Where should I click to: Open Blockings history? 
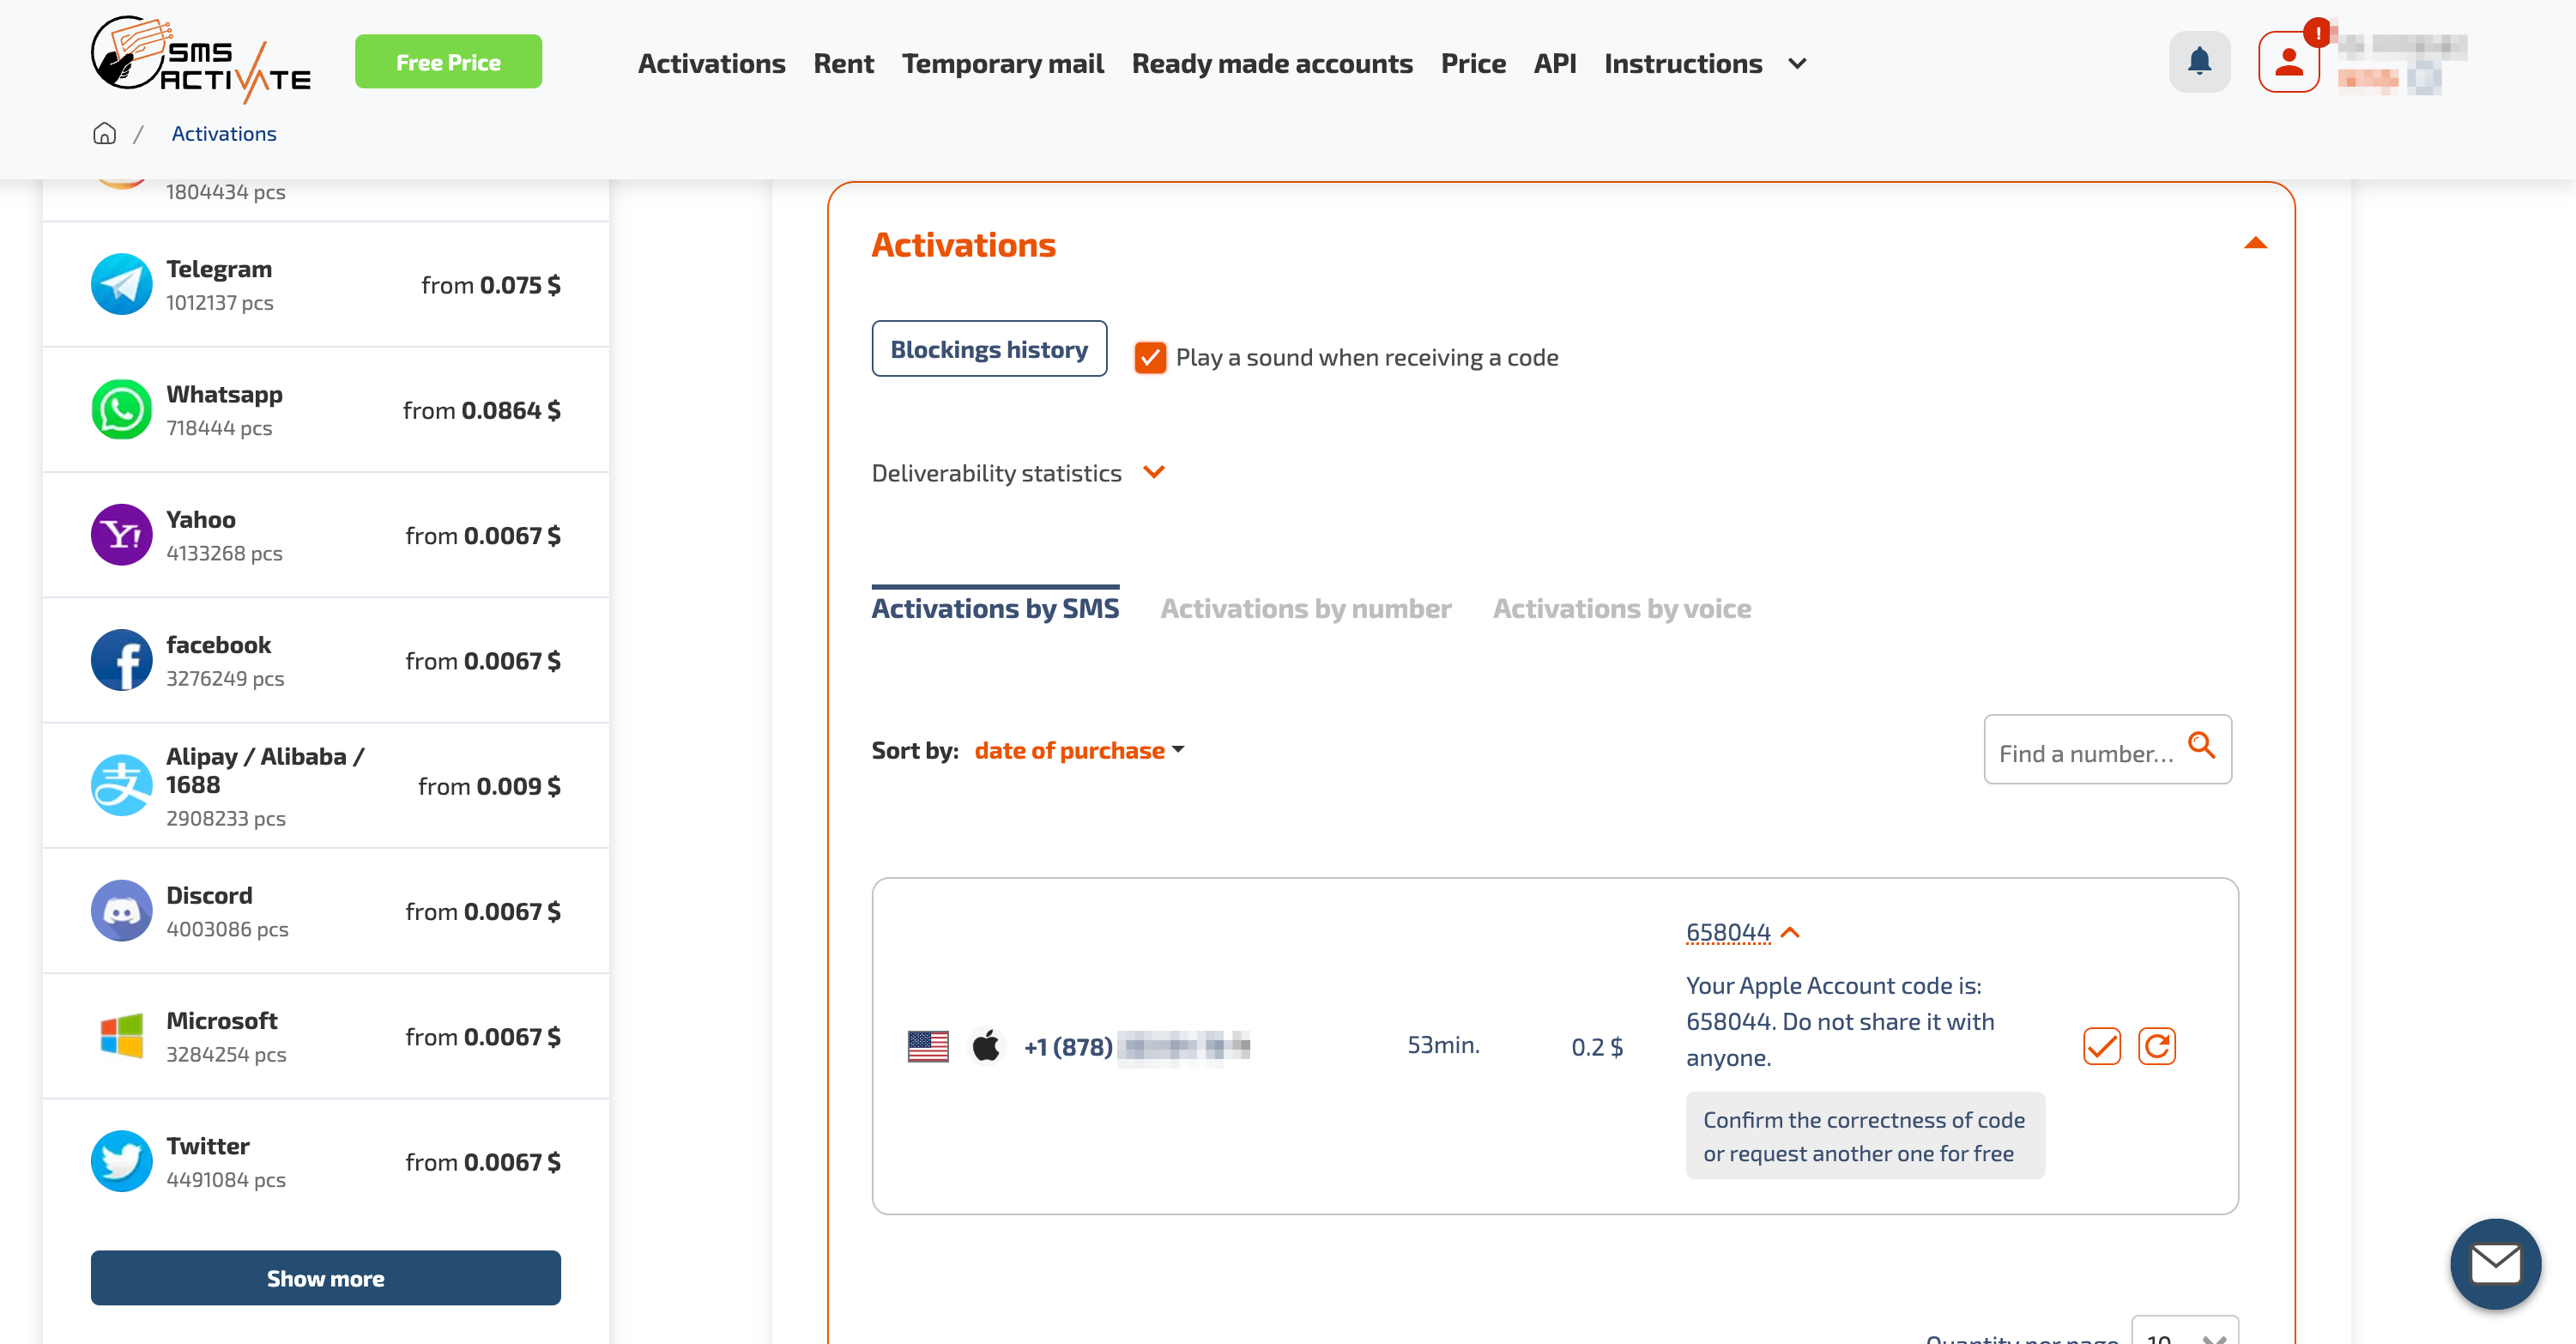(x=989, y=349)
